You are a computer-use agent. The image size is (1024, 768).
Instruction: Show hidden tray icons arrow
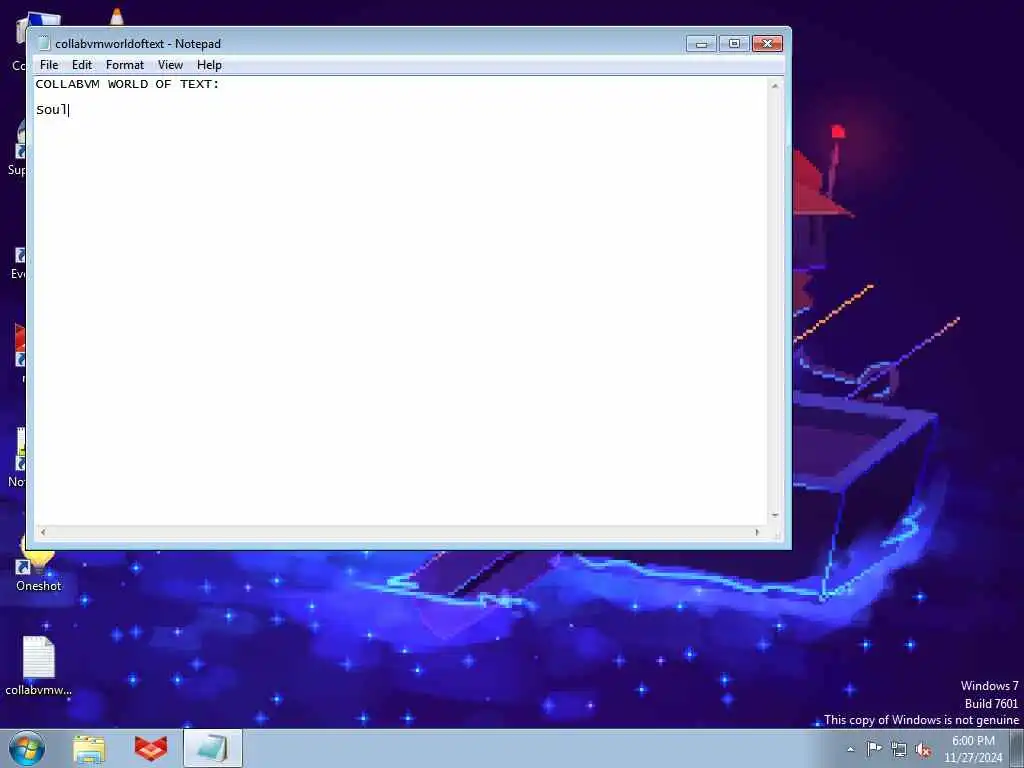tap(850, 749)
